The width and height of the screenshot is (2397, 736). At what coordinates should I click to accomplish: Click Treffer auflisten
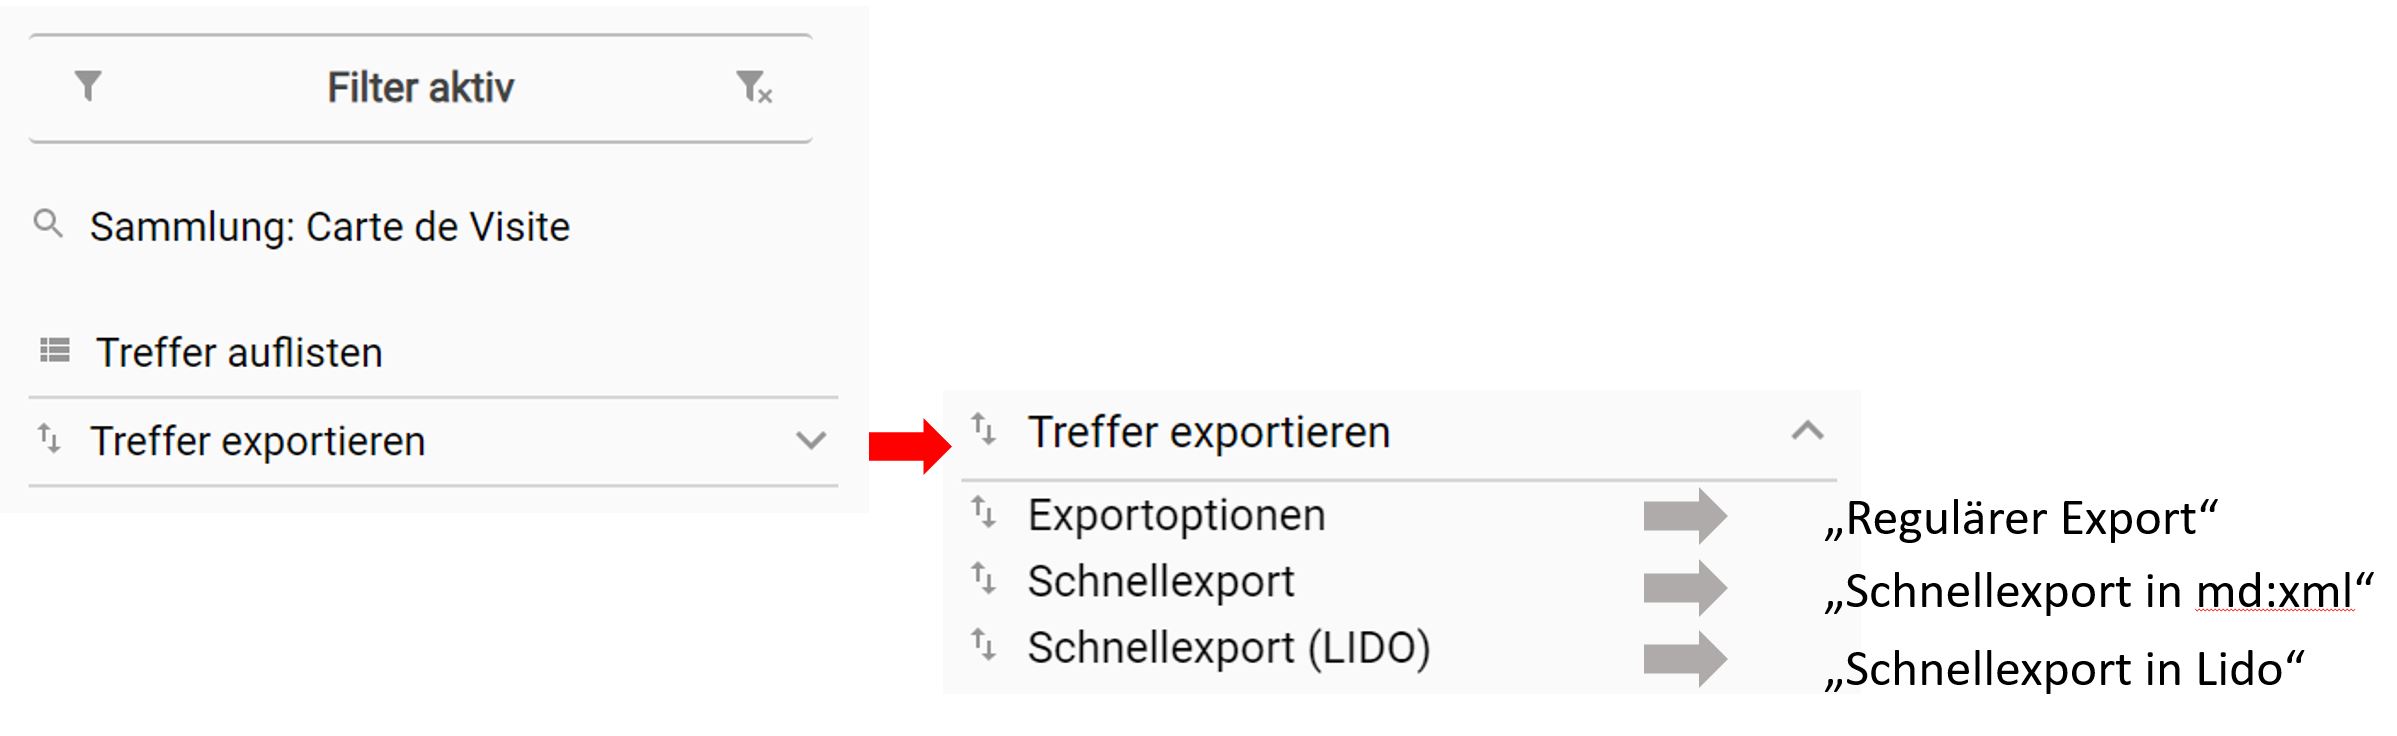(239, 353)
